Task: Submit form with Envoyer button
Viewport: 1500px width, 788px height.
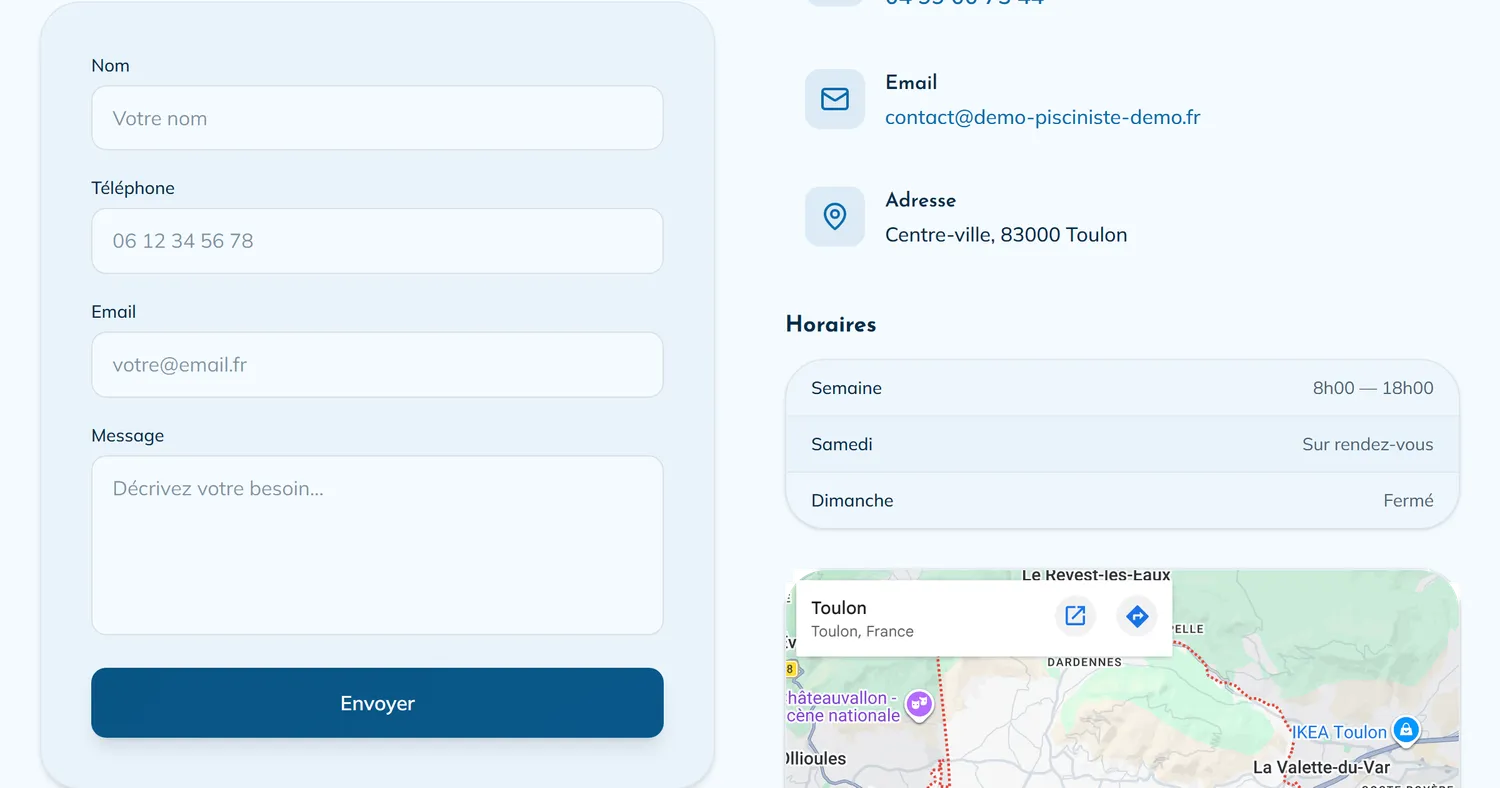Action: [x=377, y=703]
